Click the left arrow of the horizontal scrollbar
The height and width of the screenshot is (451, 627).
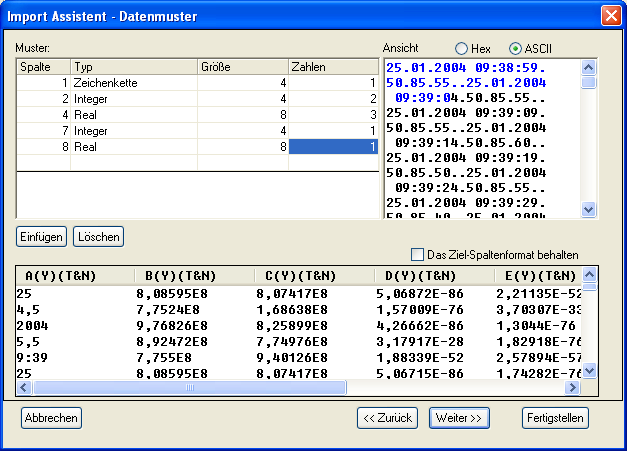[x=24, y=387]
